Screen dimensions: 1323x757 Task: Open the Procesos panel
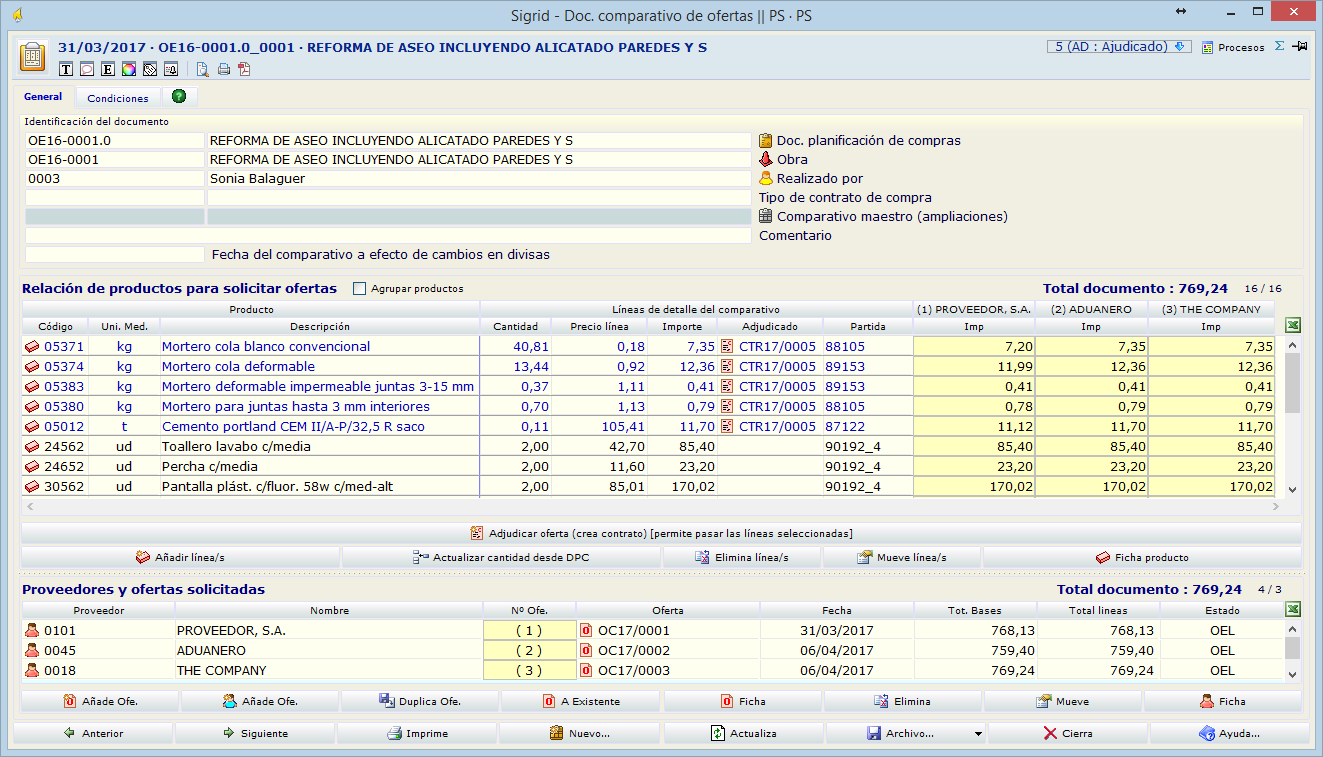coord(1233,47)
